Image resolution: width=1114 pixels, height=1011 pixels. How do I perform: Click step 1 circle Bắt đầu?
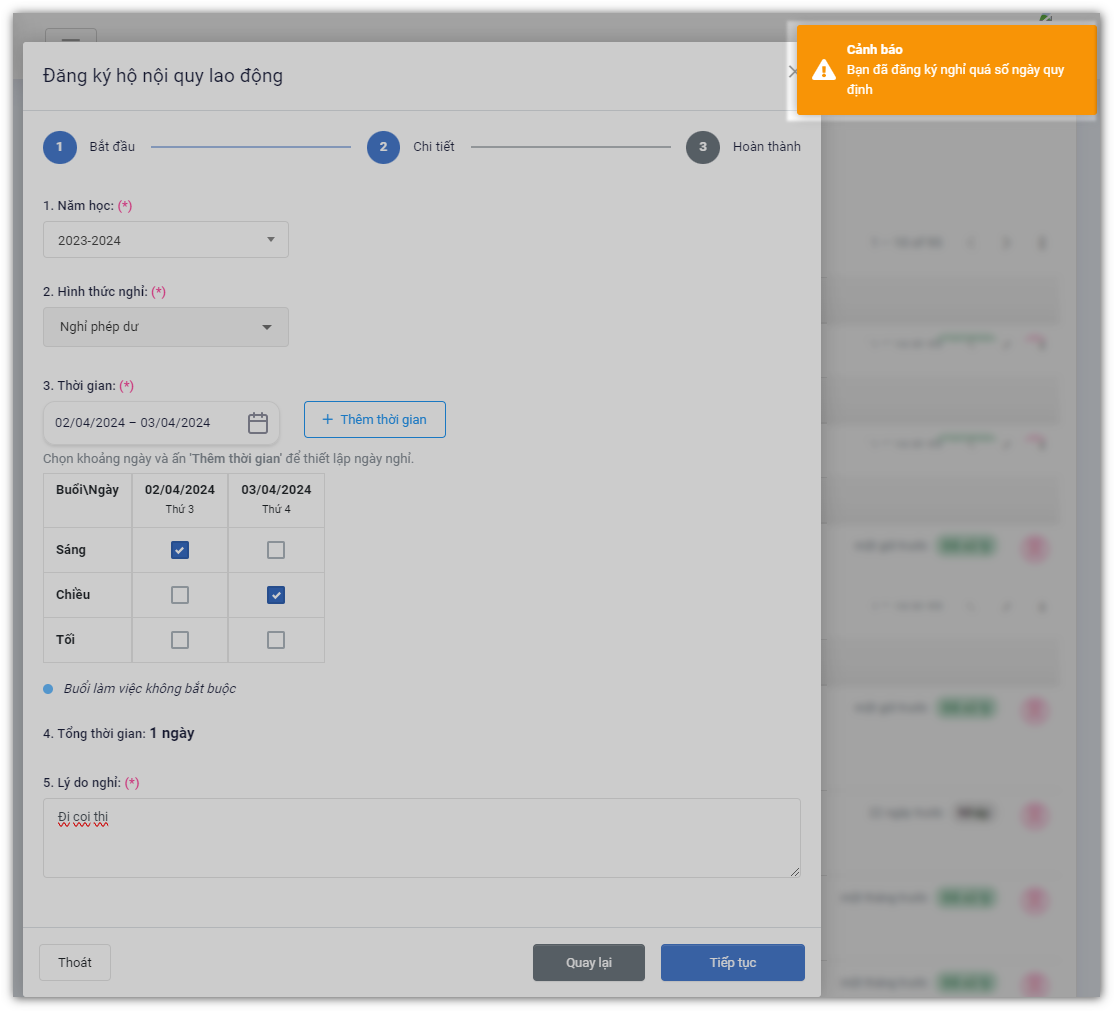point(59,147)
